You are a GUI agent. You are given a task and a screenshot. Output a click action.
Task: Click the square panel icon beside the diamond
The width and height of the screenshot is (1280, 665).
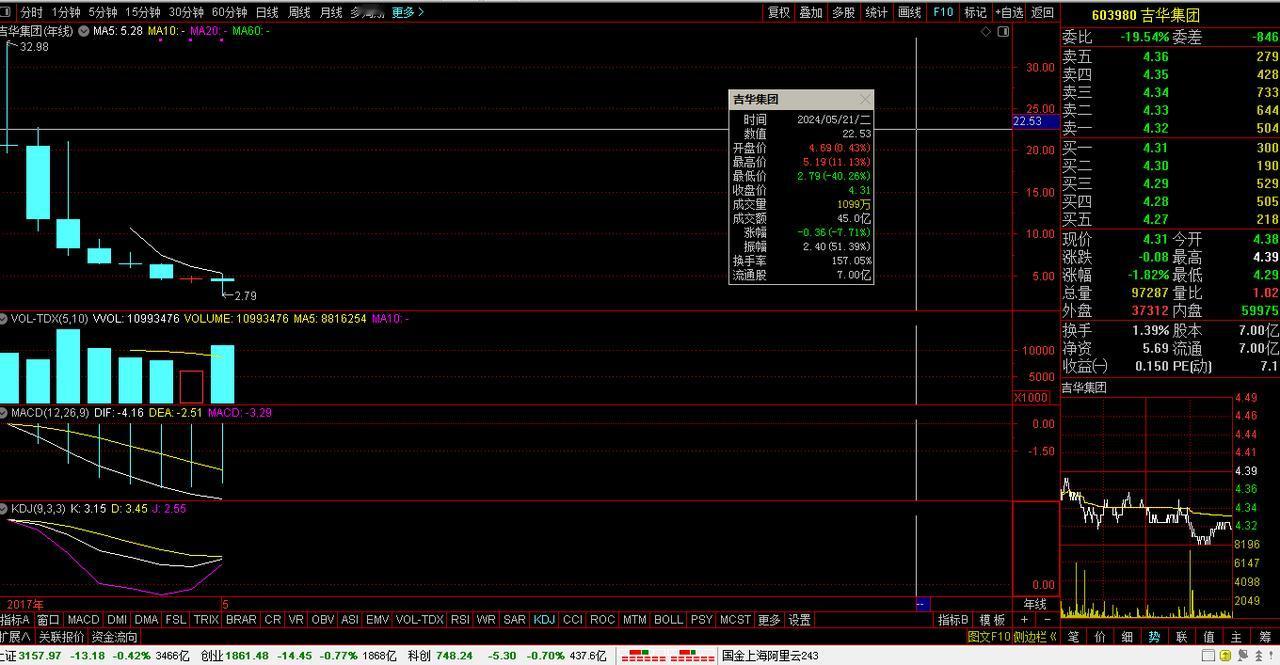pyautogui.click(x=1003, y=32)
